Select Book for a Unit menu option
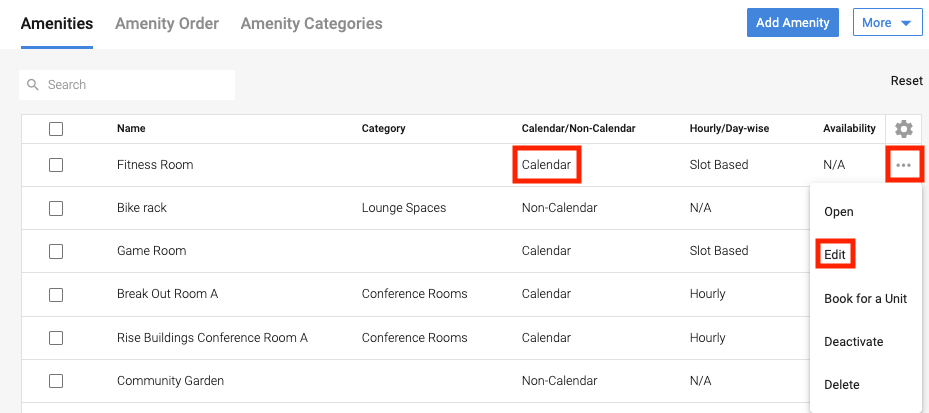 pos(865,298)
